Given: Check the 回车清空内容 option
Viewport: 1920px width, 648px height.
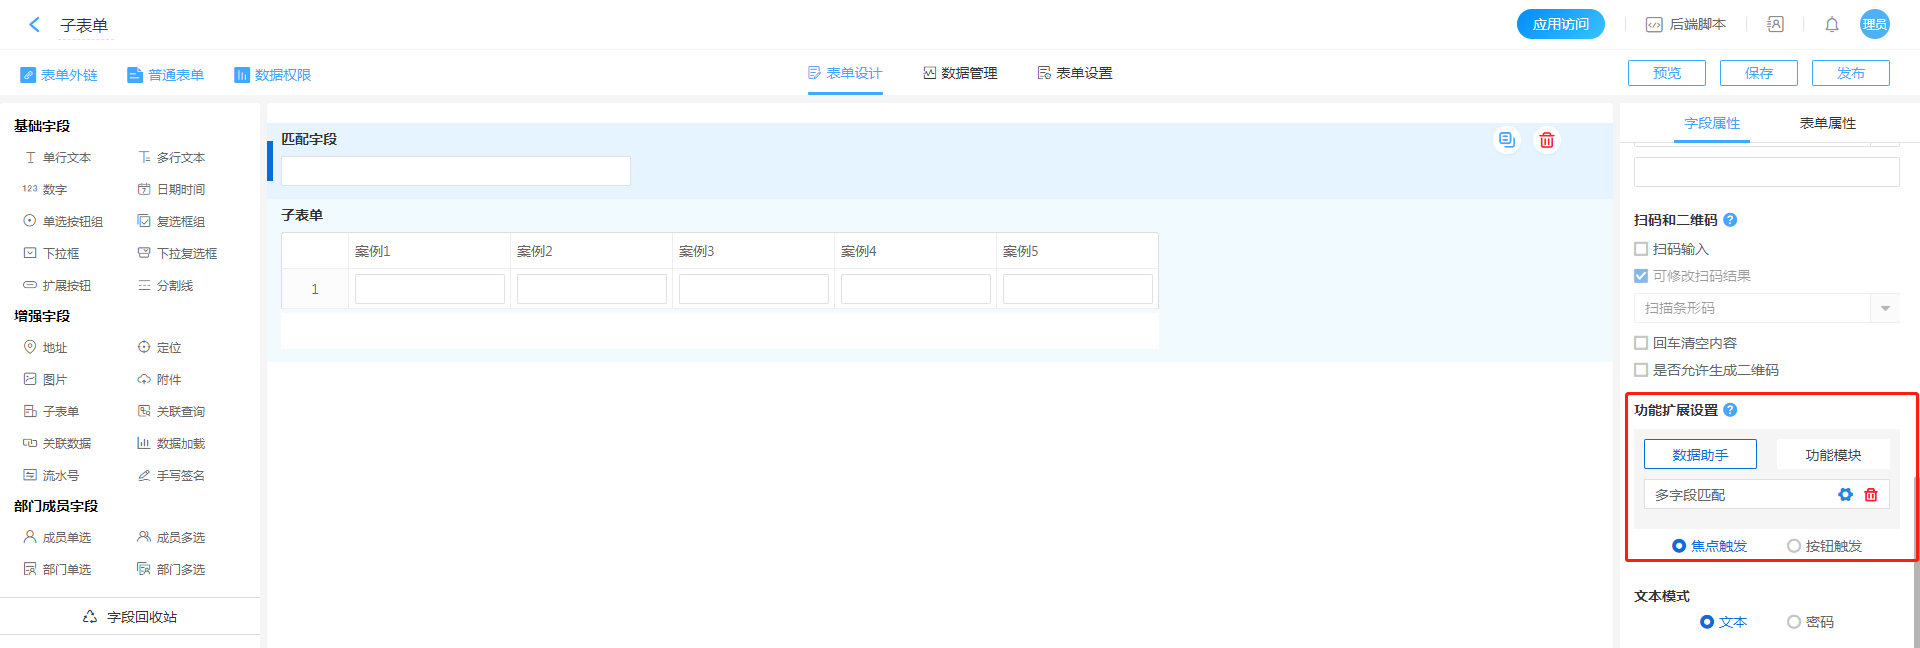Looking at the screenshot, I should coord(1641,343).
